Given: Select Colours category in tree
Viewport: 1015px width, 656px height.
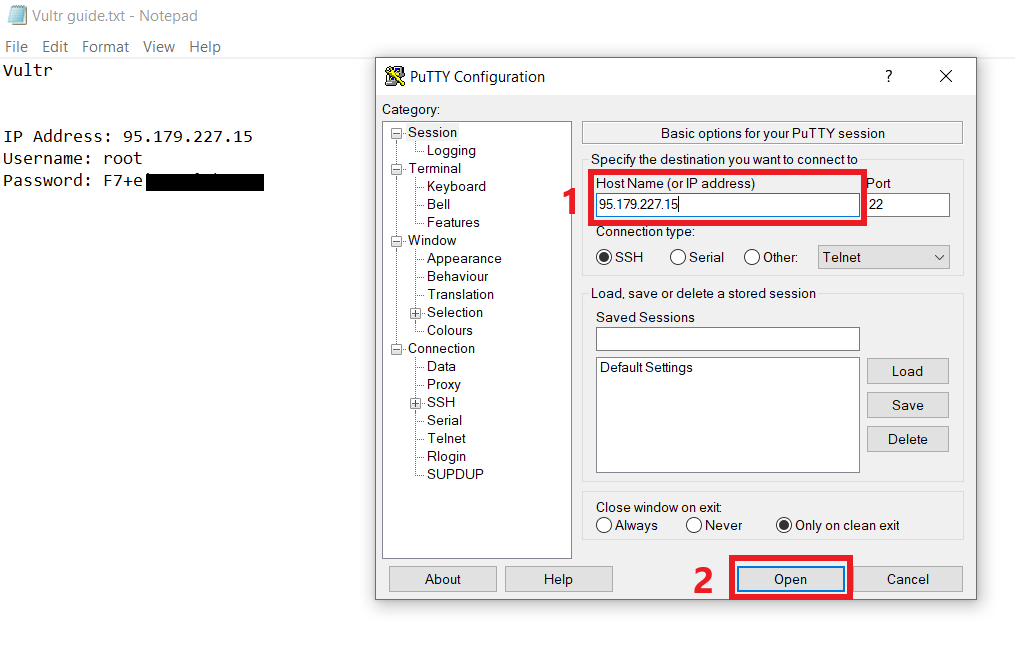Looking at the screenshot, I should (450, 330).
